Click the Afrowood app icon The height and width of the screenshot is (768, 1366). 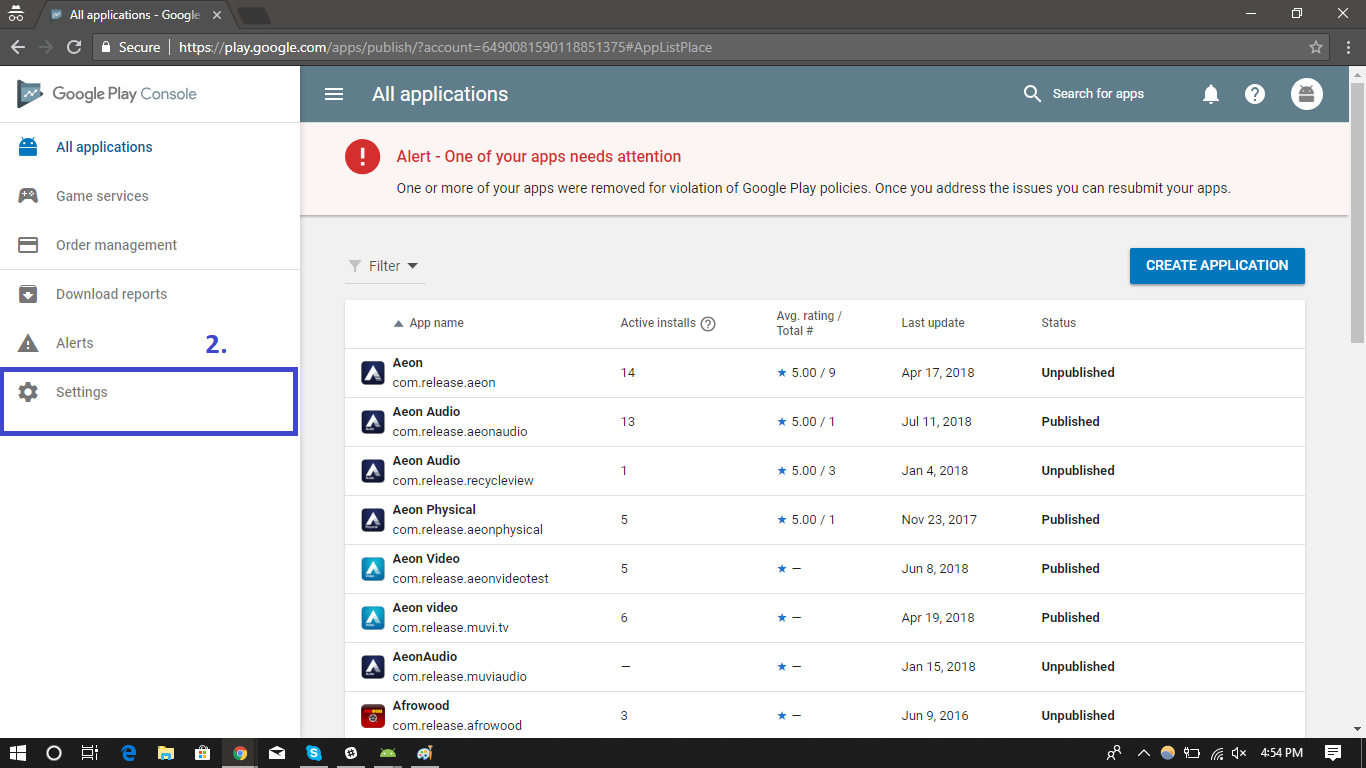click(x=373, y=716)
